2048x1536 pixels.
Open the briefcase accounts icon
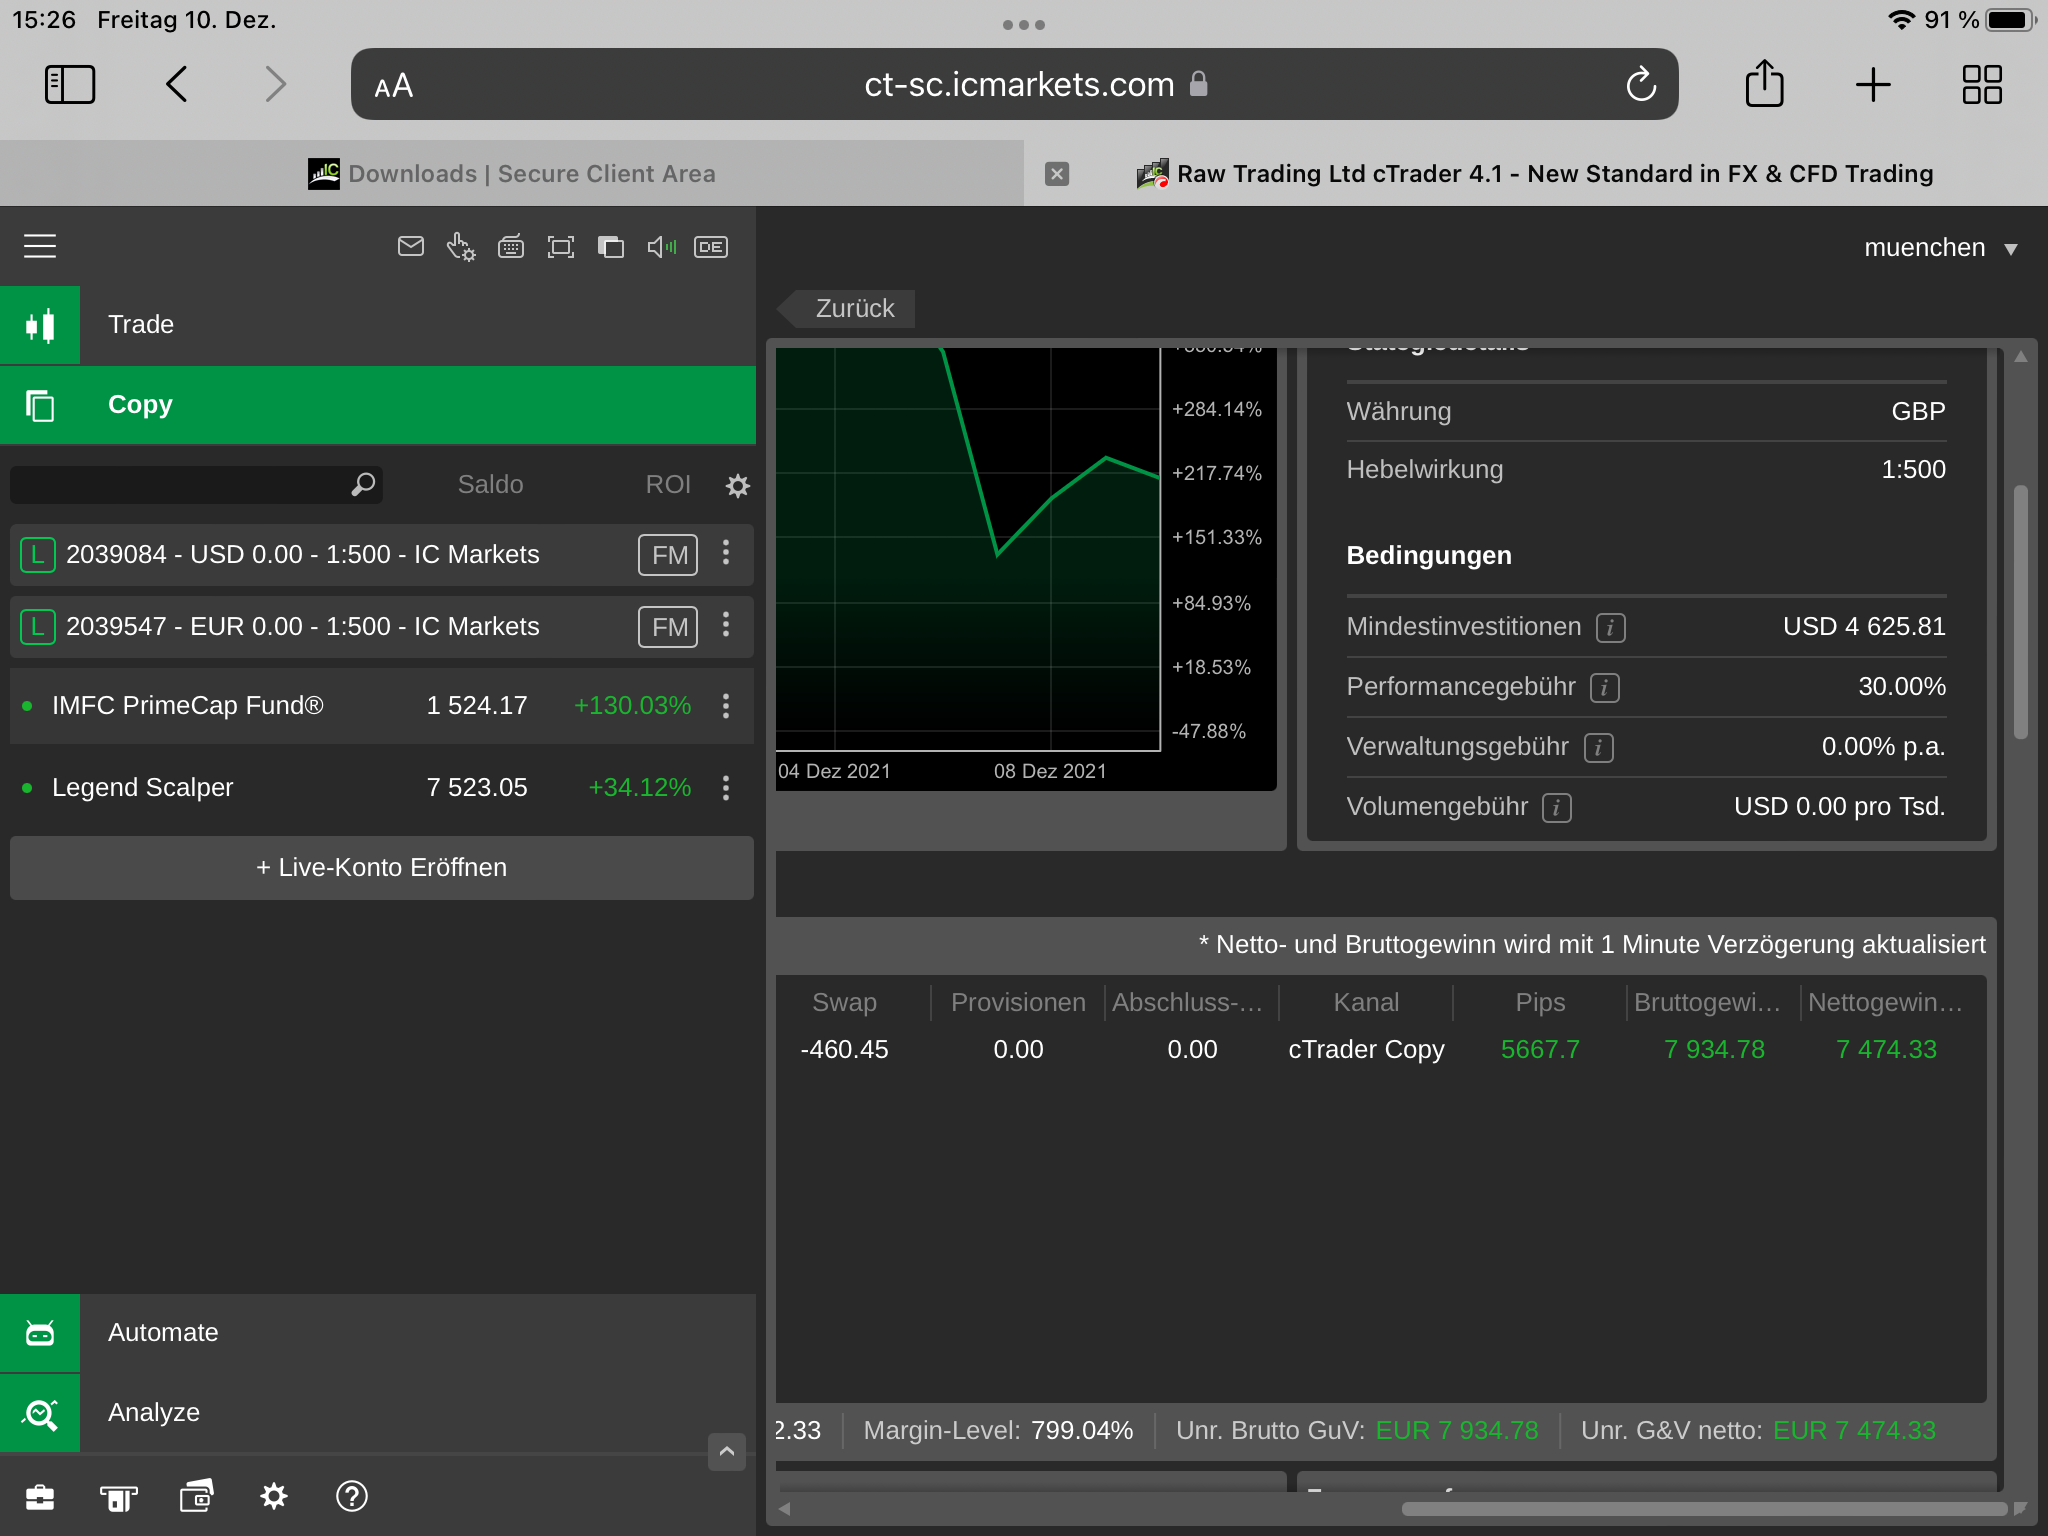coord(40,1497)
